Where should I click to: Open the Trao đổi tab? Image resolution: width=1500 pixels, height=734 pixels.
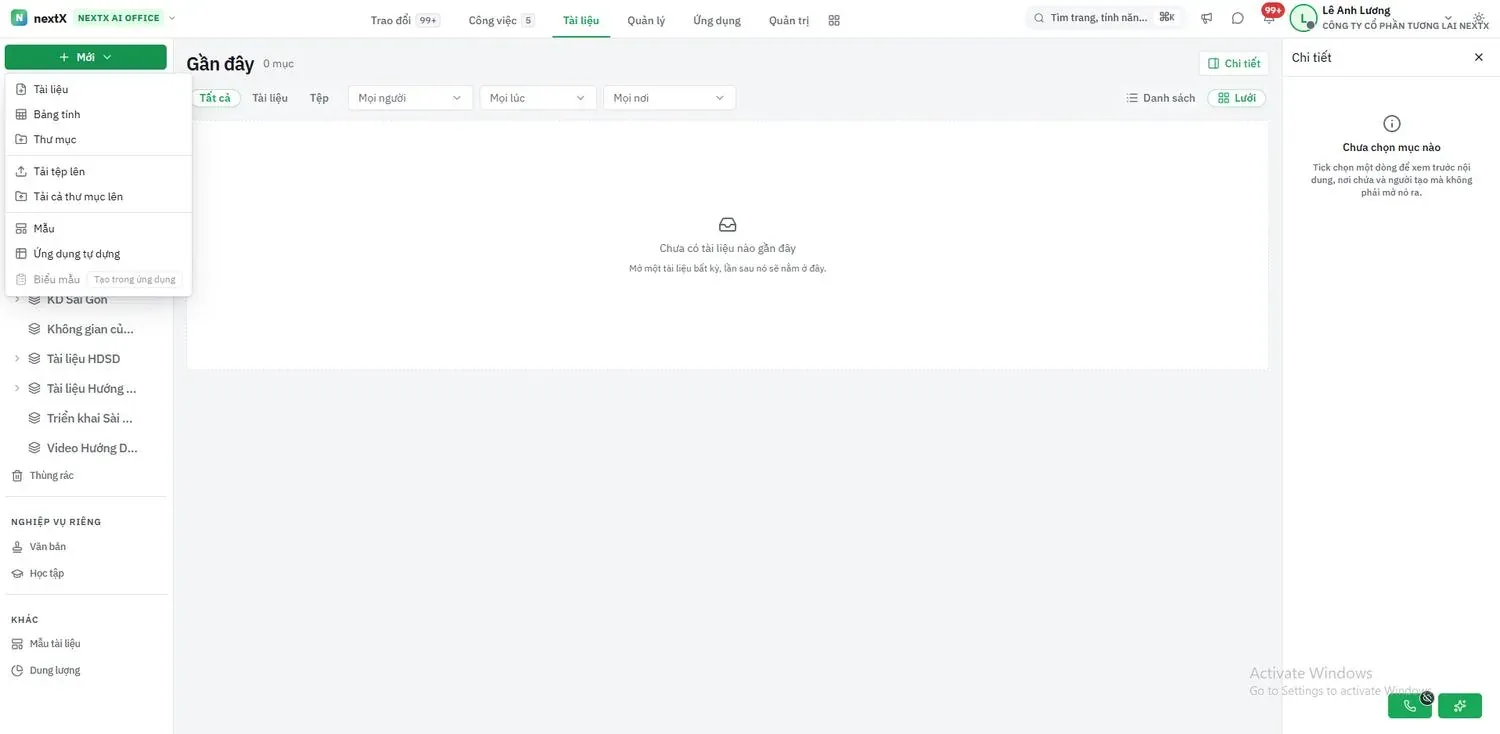click(x=404, y=20)
